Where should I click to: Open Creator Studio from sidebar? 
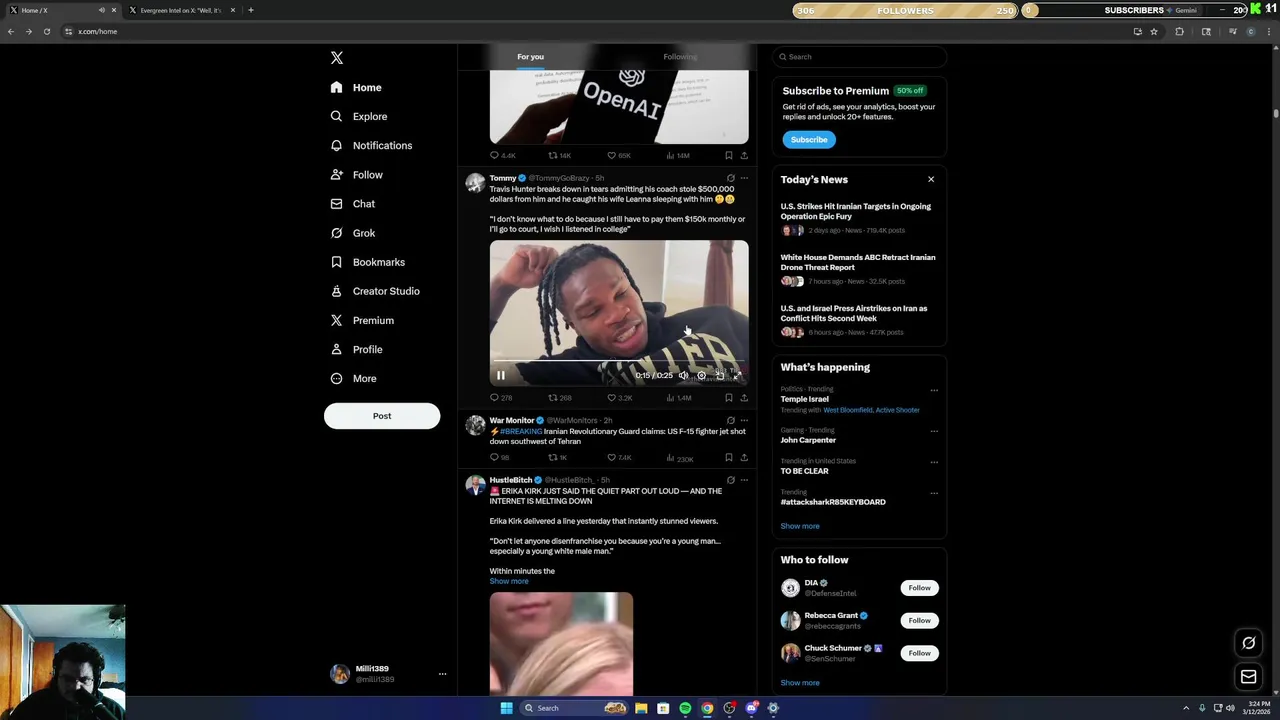375,291
